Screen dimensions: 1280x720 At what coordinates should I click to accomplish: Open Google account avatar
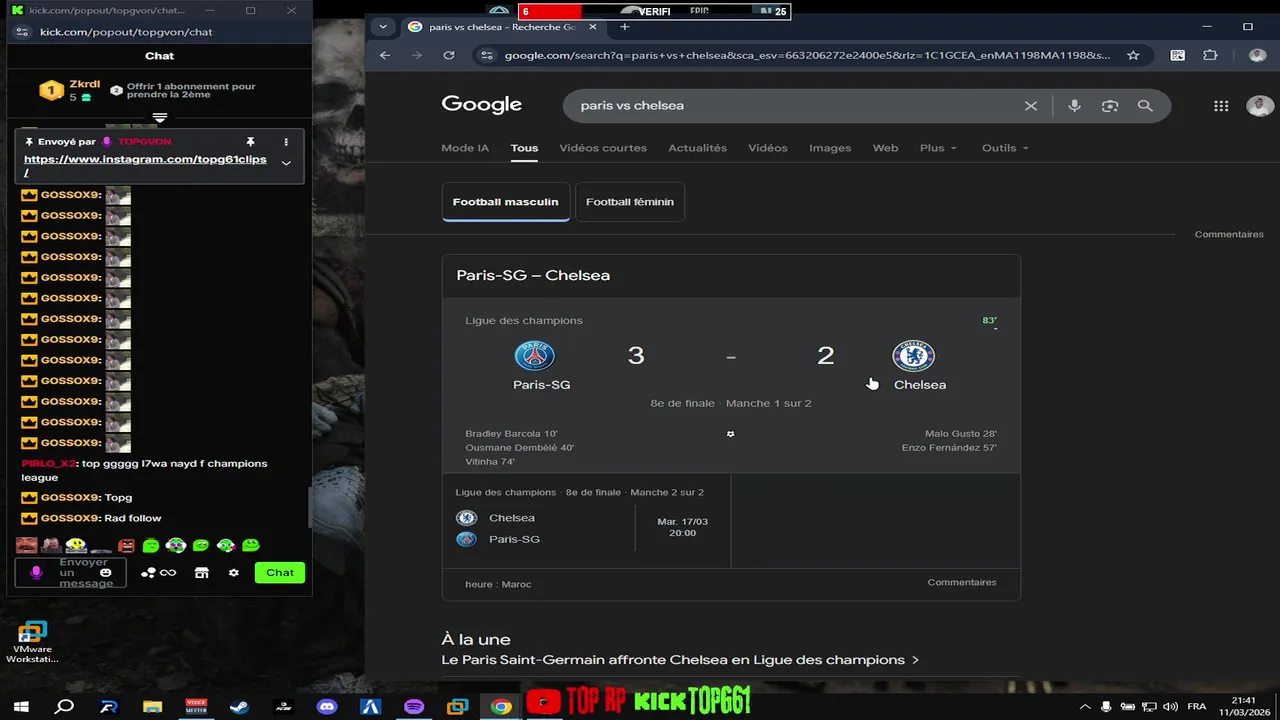1260,106
